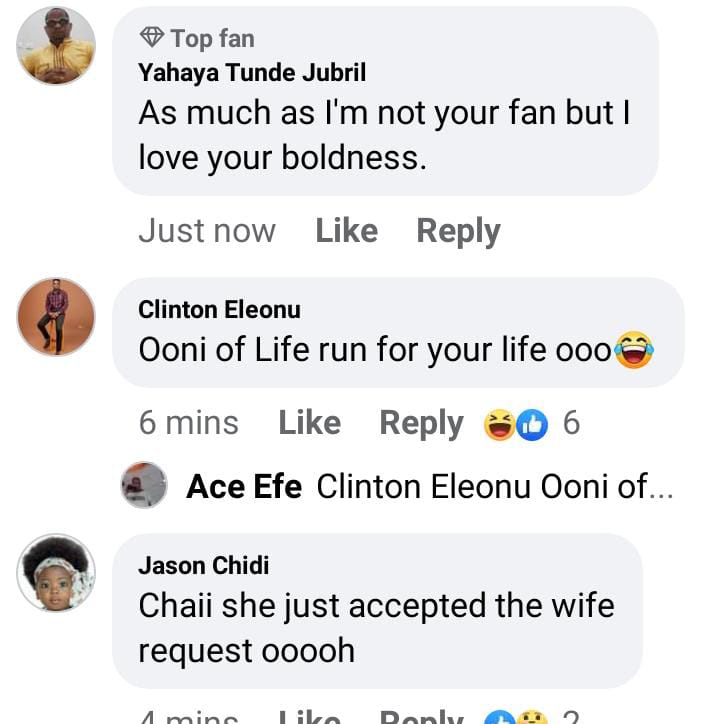The width and height of the screenshot is (720, 724).
Task: Click Ace Efe's name in reply
Action: pos(244,487)
